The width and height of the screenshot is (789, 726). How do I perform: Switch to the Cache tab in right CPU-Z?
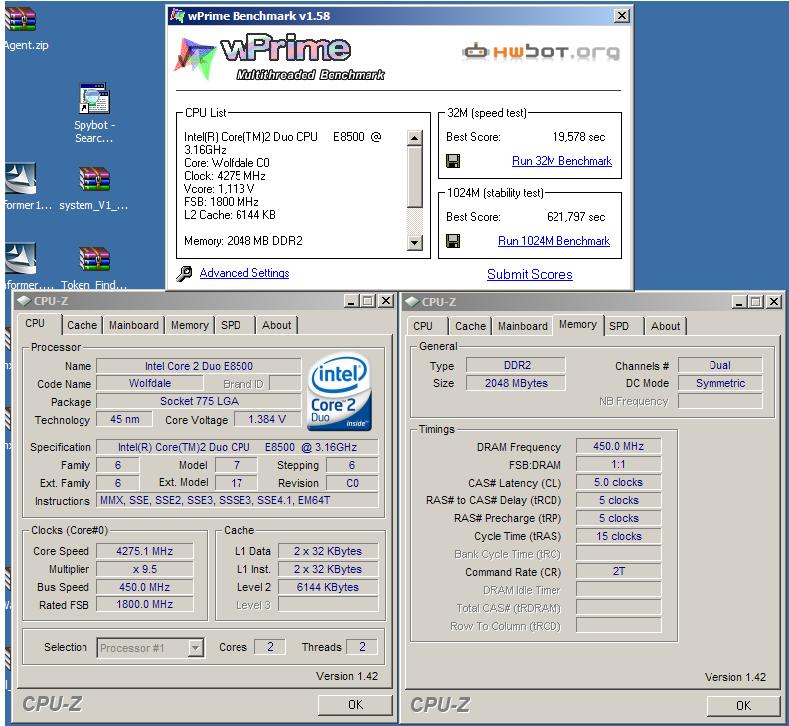tap(470, 326)
